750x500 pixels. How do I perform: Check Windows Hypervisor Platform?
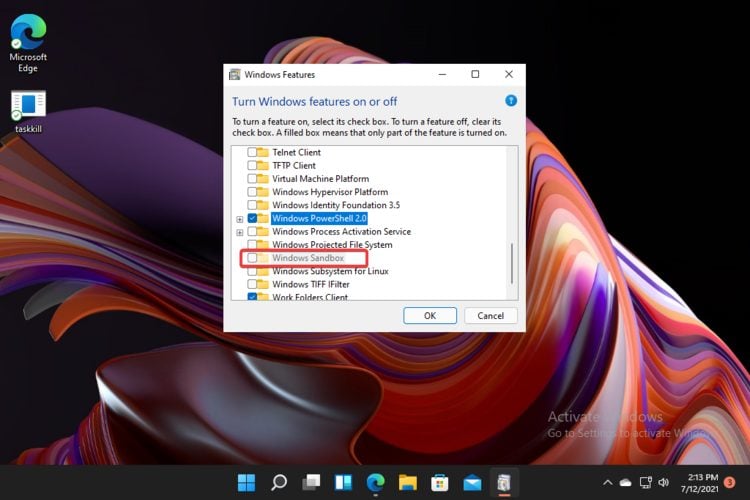(252, 192)
